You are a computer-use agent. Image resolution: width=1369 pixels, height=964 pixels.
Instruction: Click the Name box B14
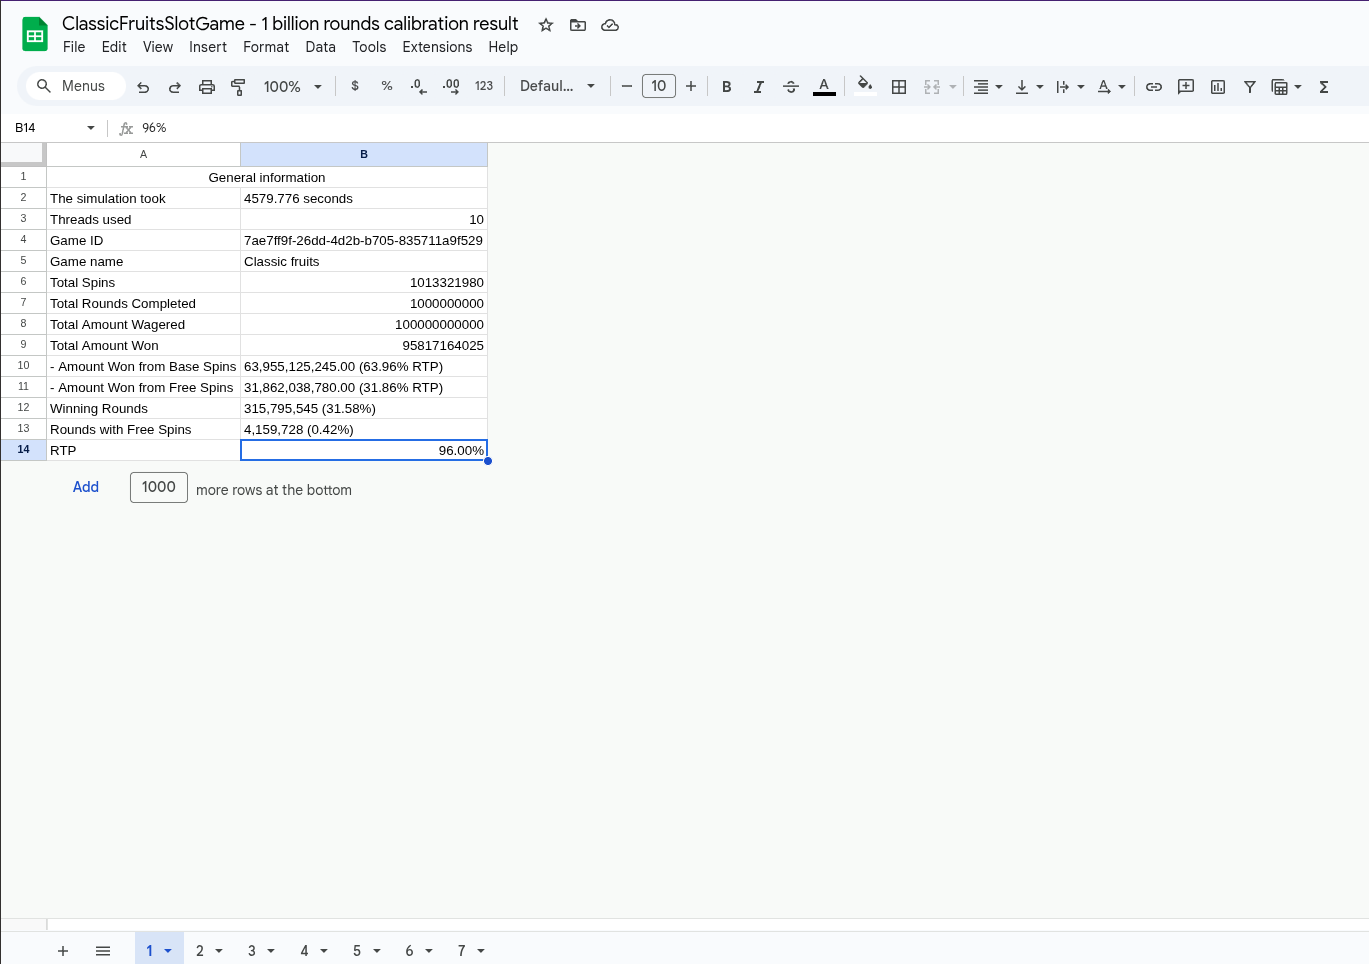(x=55, y=128)
